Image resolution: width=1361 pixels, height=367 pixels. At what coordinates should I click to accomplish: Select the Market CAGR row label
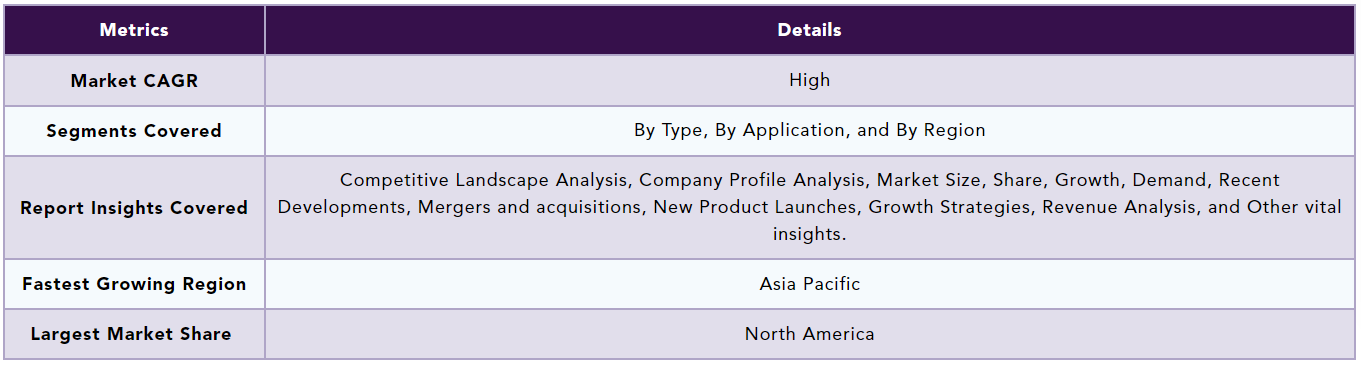[134, 81]
